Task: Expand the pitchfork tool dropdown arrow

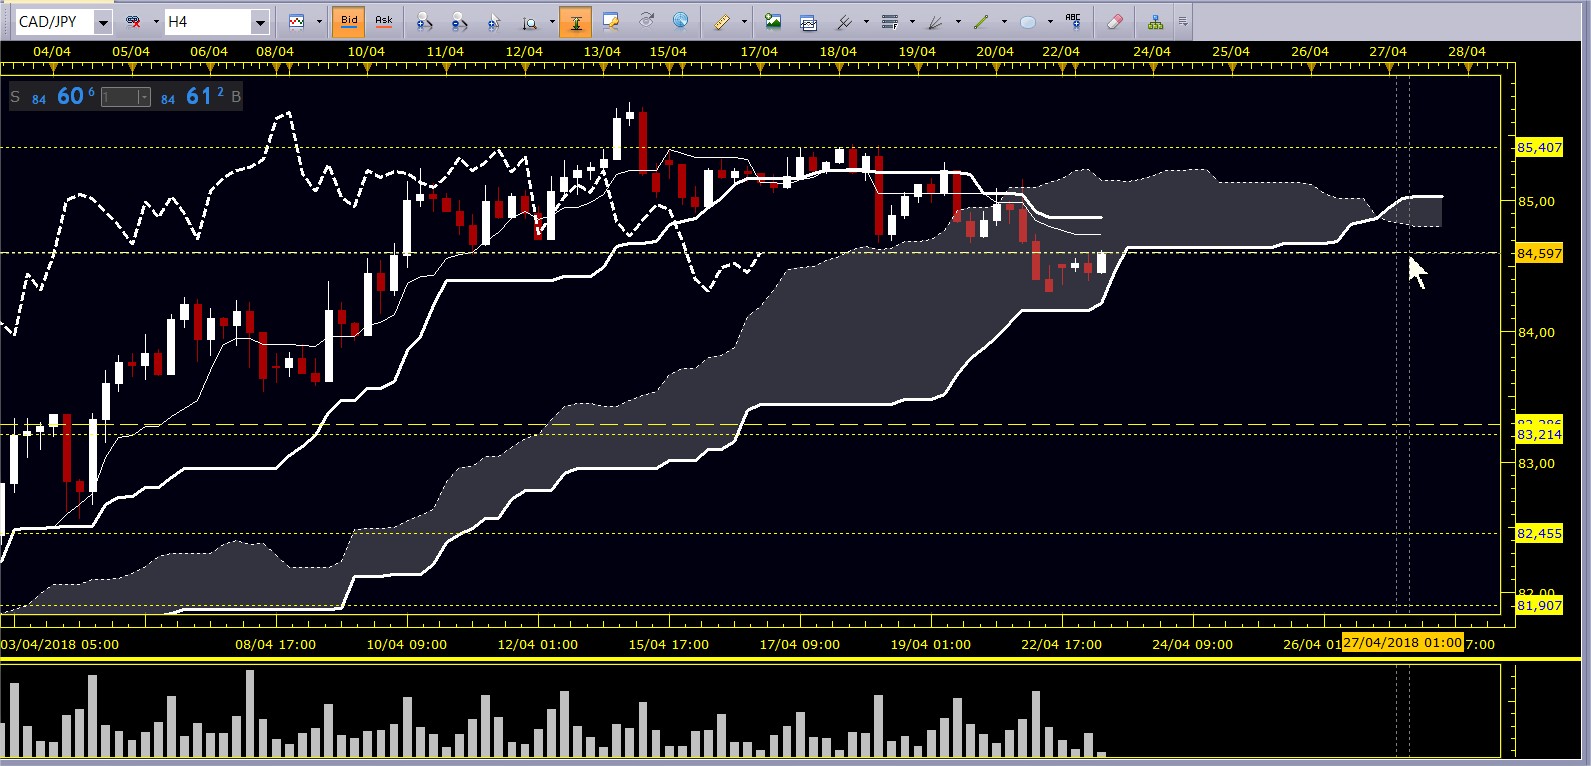Action: point(866,21)
